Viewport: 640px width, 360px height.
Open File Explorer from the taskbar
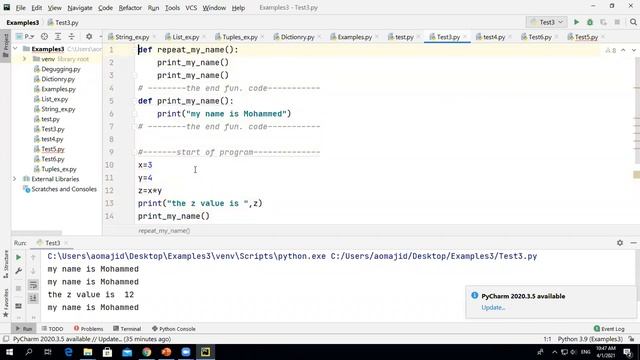pos(88,352)
